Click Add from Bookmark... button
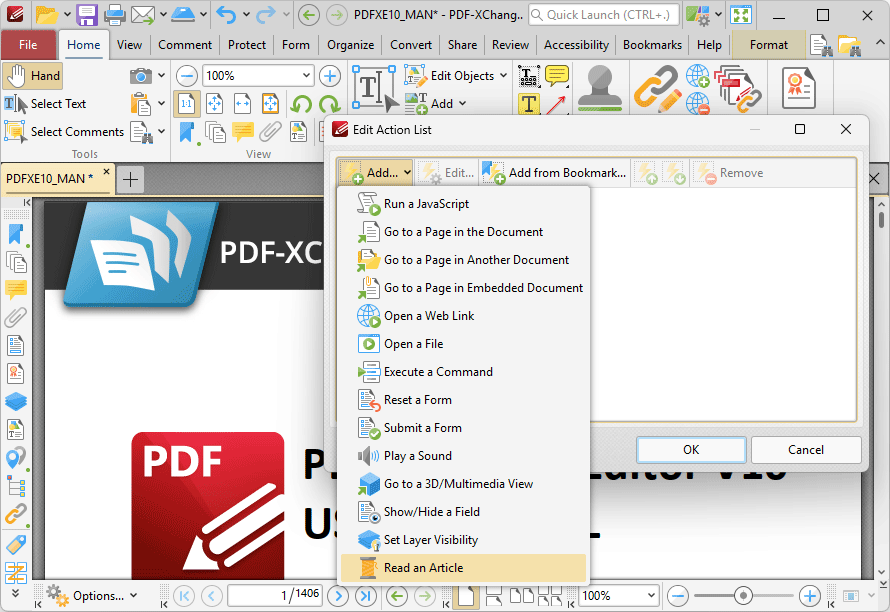 click(555, 173)
